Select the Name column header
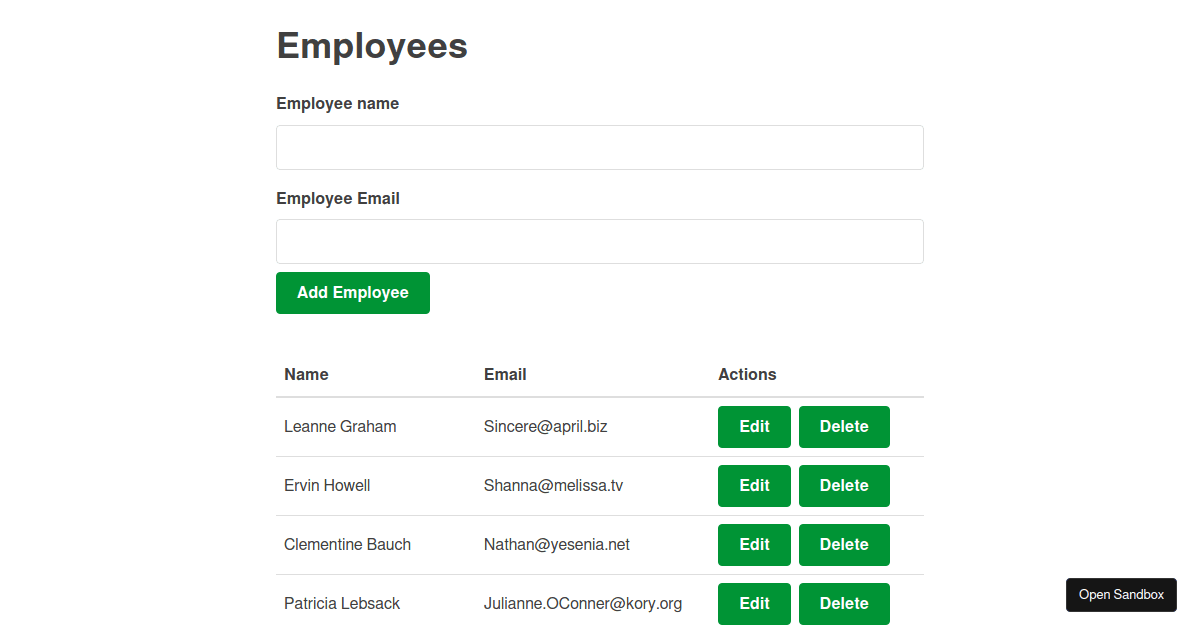This screenshot has height=630, width=1200. click(305, 374)
